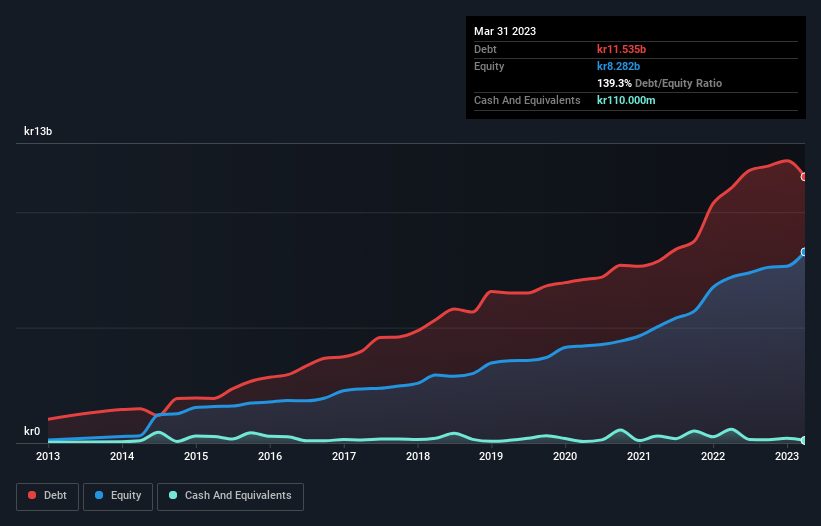Select the 2018 x-axis label
The image size is (821, 526).
pyautogui.click(x=418, y=456)
